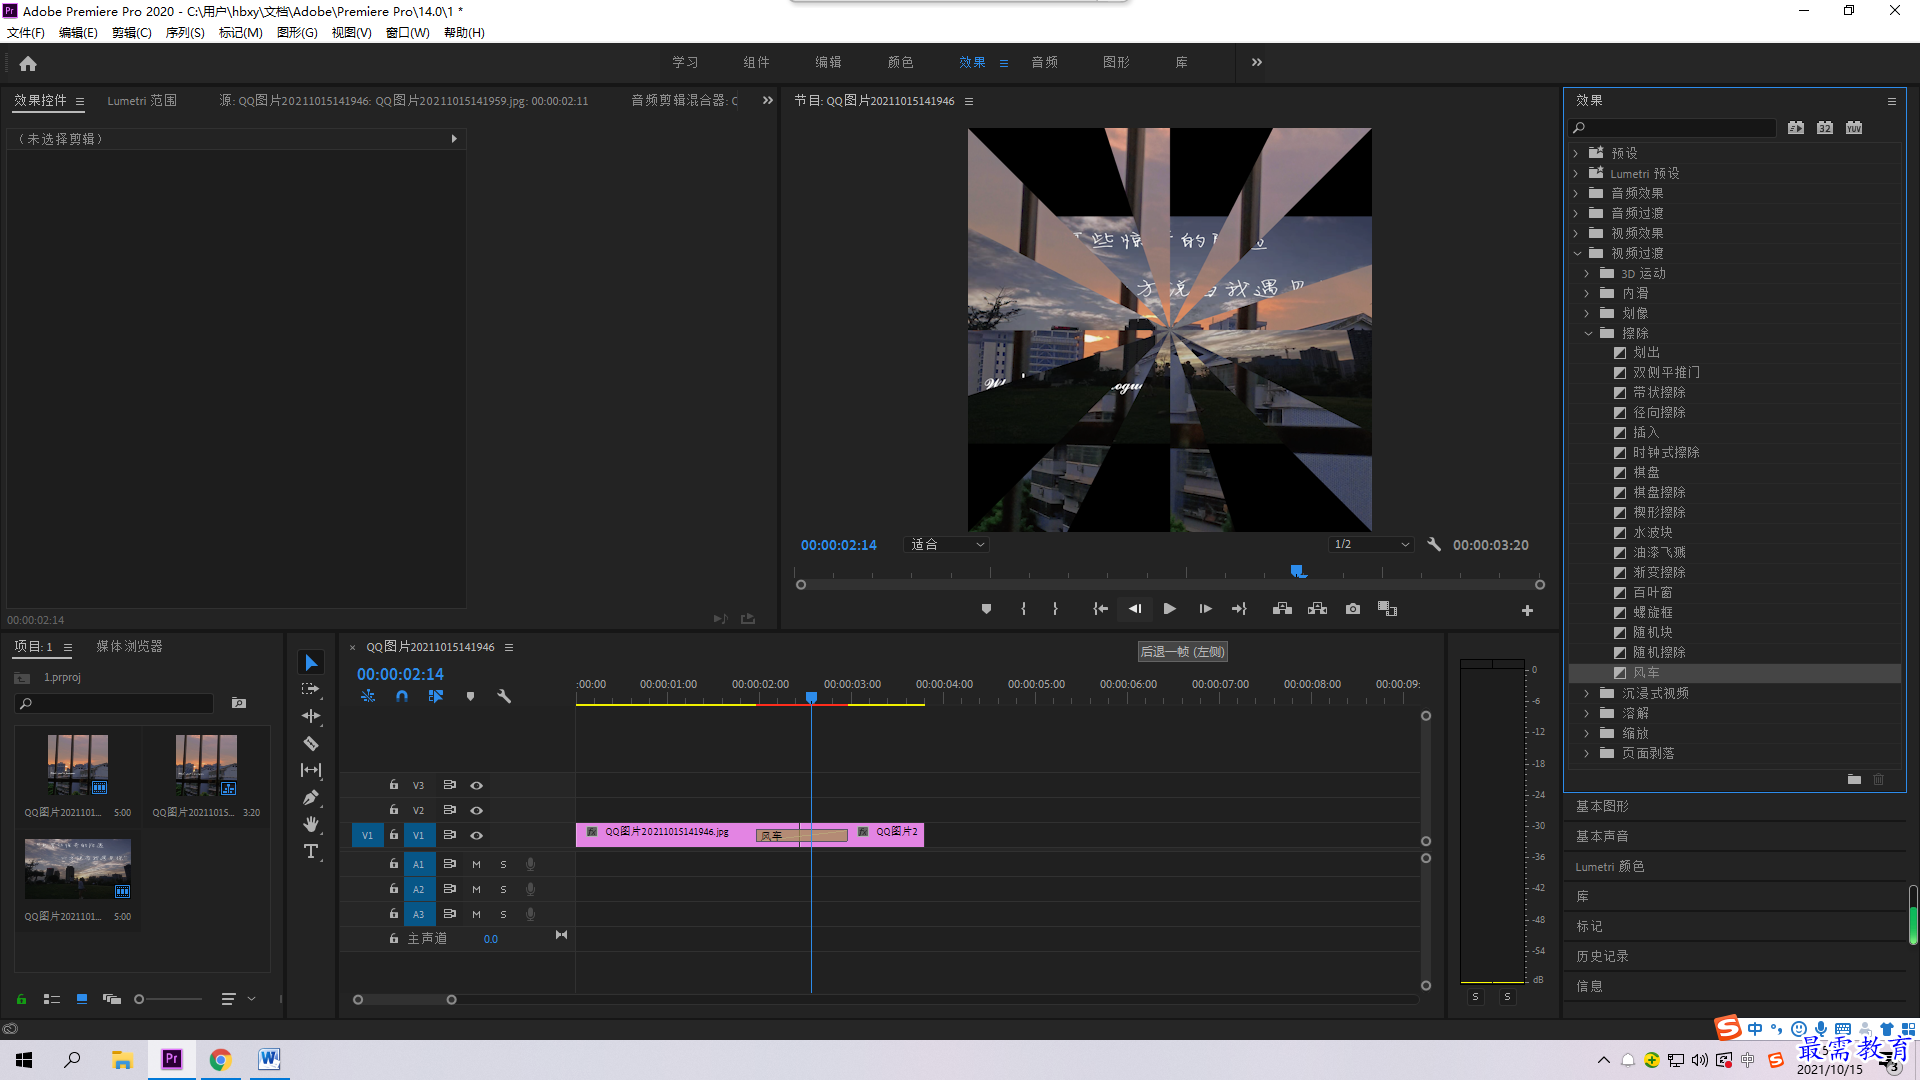The height and width of the screenshot is (1080, 1920).
Task: Toggle V3 track output eye
Action: pyautogui.click(x=477, y=786)
